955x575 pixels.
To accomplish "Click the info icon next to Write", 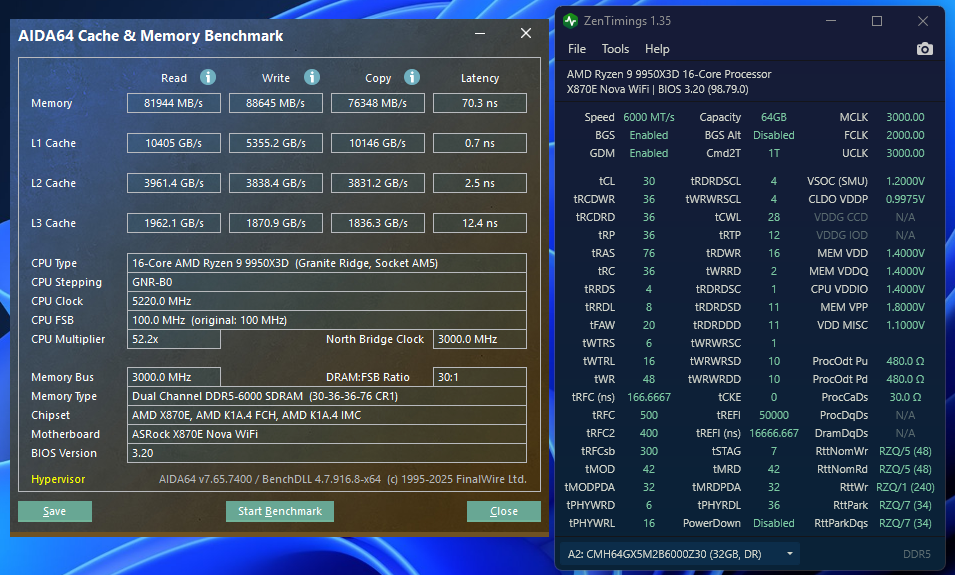I will [x=312, y=77].
